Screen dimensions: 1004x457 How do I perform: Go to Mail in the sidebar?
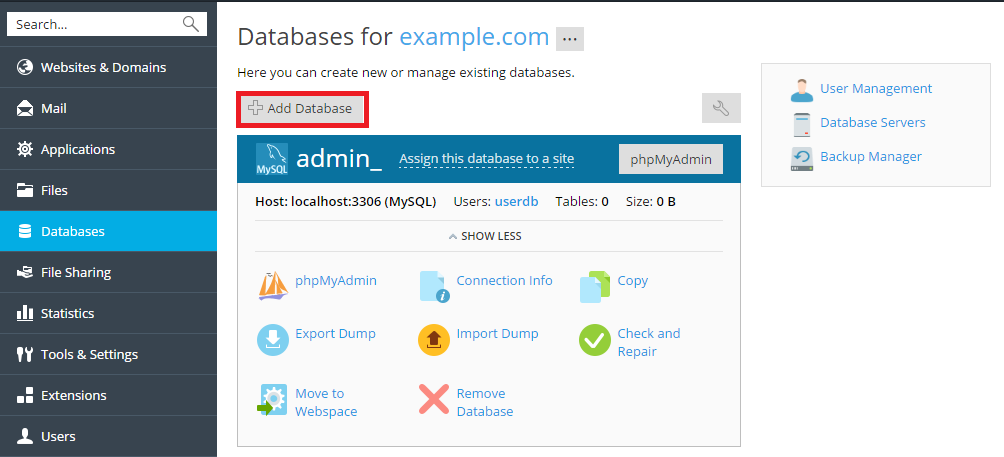click(x=54, y=108)
